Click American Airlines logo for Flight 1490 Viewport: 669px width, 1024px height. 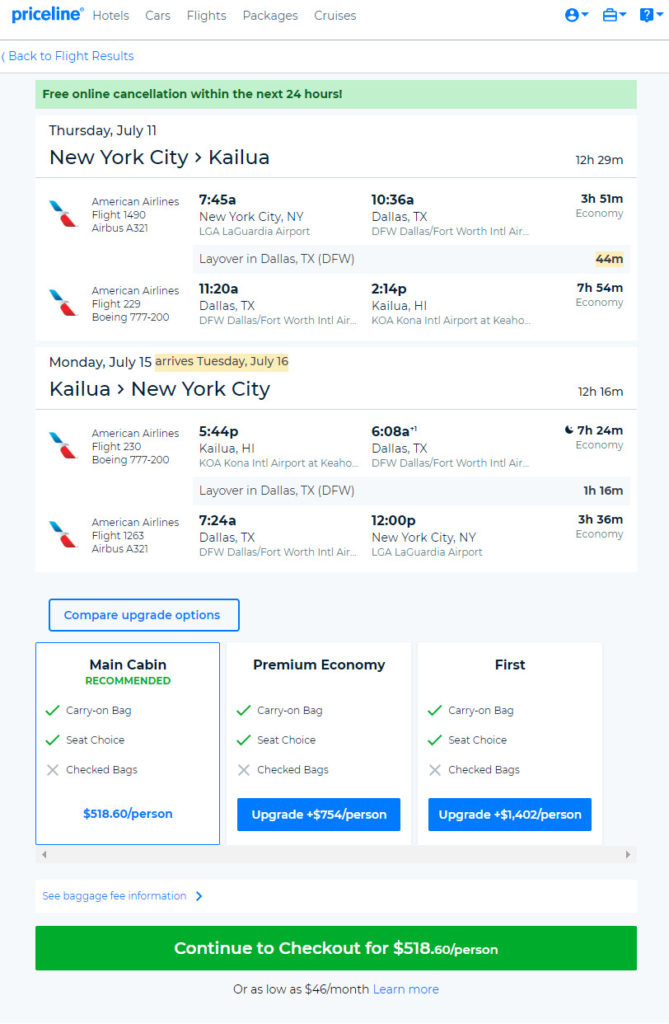click(x=63, y=214)
